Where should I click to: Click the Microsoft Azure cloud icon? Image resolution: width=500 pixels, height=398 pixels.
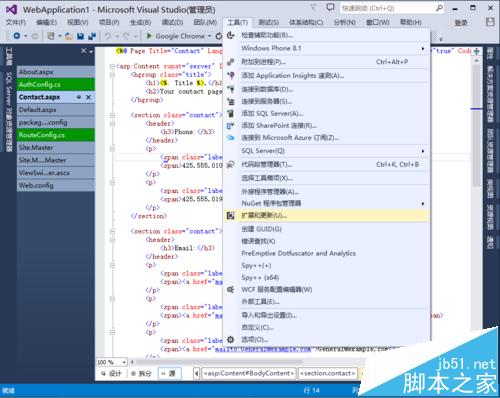(230, 137)
